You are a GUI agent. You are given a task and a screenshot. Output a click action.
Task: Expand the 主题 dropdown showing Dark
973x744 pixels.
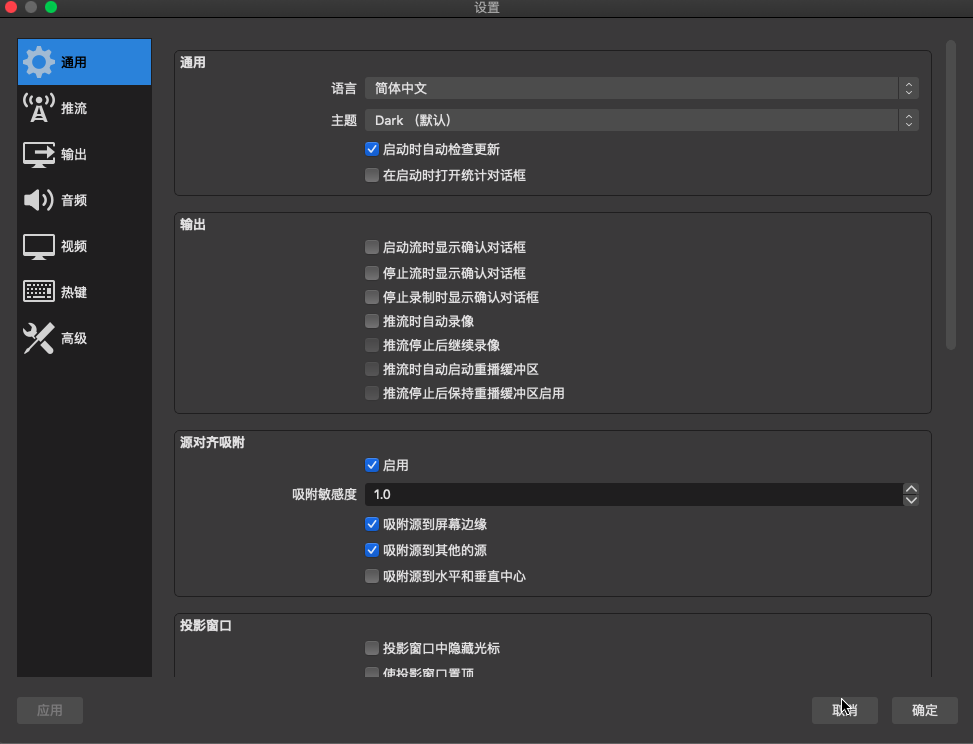[640, 120]
